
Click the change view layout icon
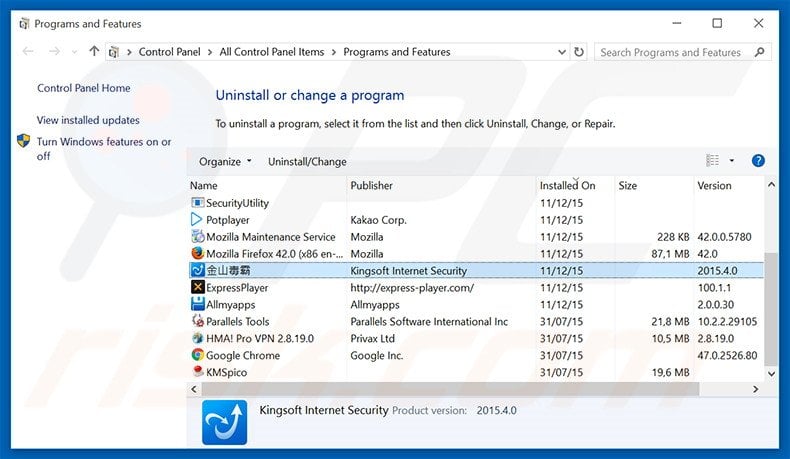coord(712,161)
